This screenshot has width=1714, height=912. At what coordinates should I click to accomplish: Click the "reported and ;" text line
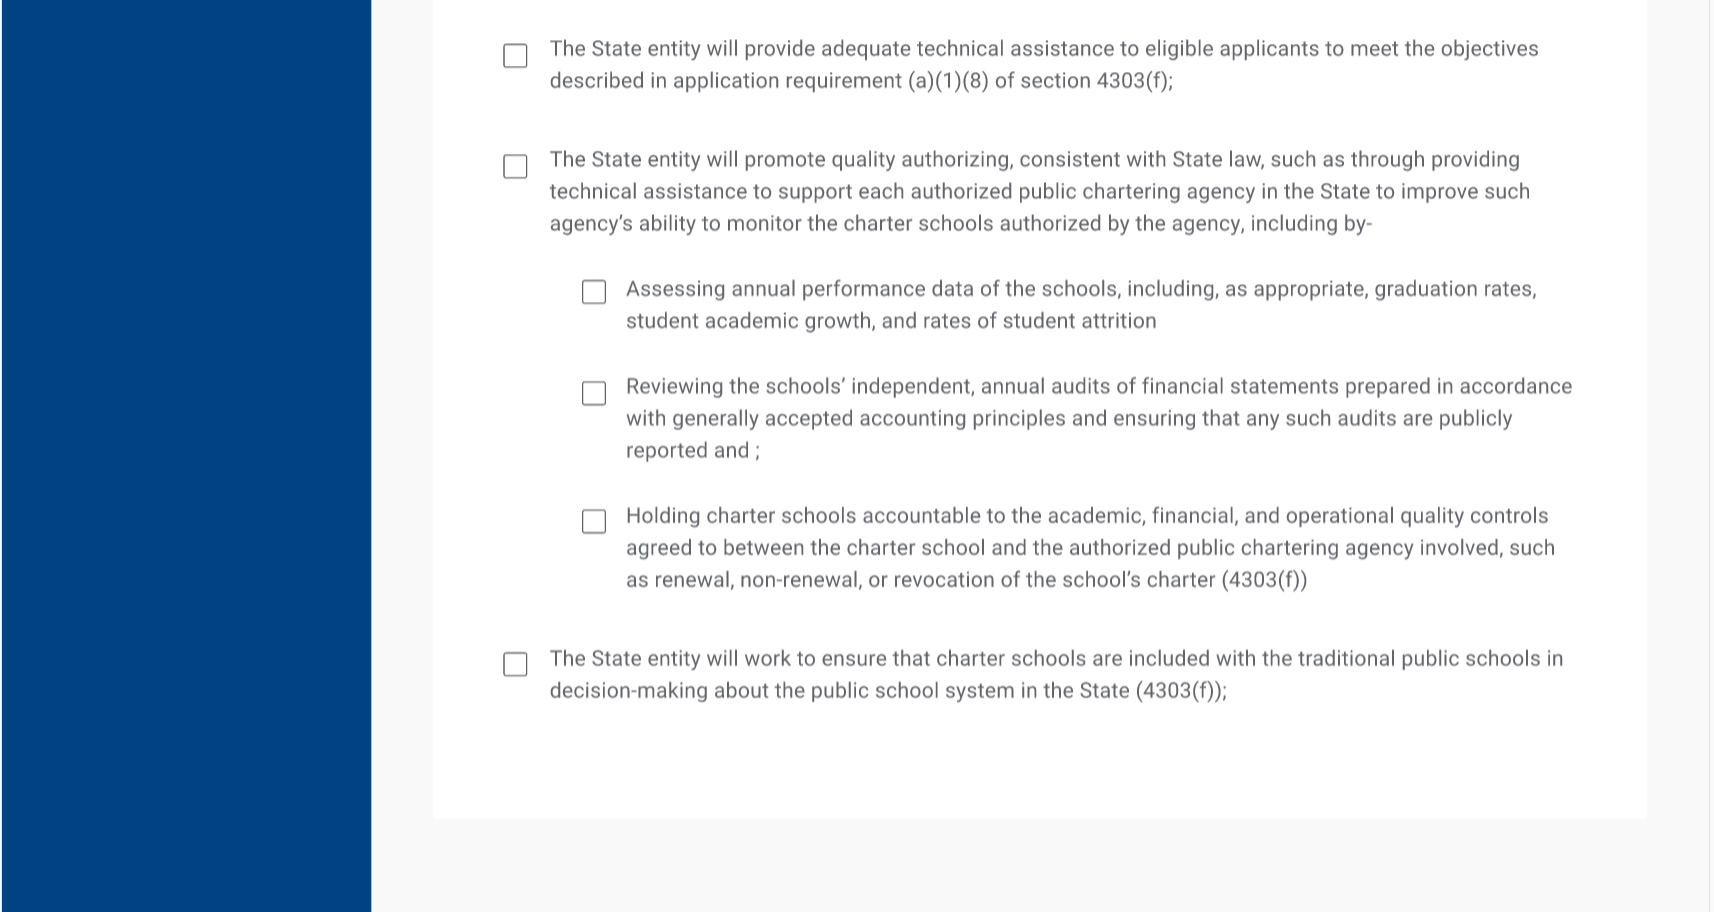coord(692,451)
